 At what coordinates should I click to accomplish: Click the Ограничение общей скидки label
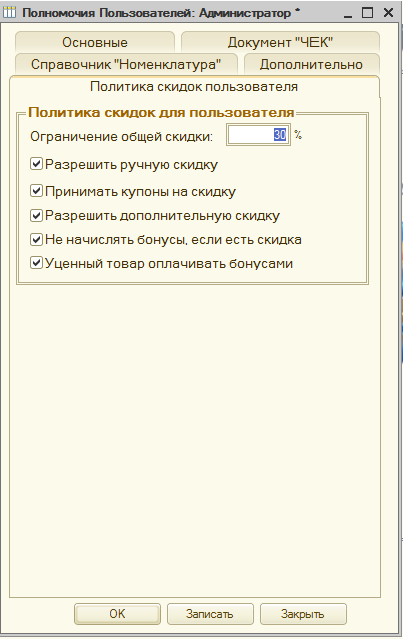coord(121,136)
